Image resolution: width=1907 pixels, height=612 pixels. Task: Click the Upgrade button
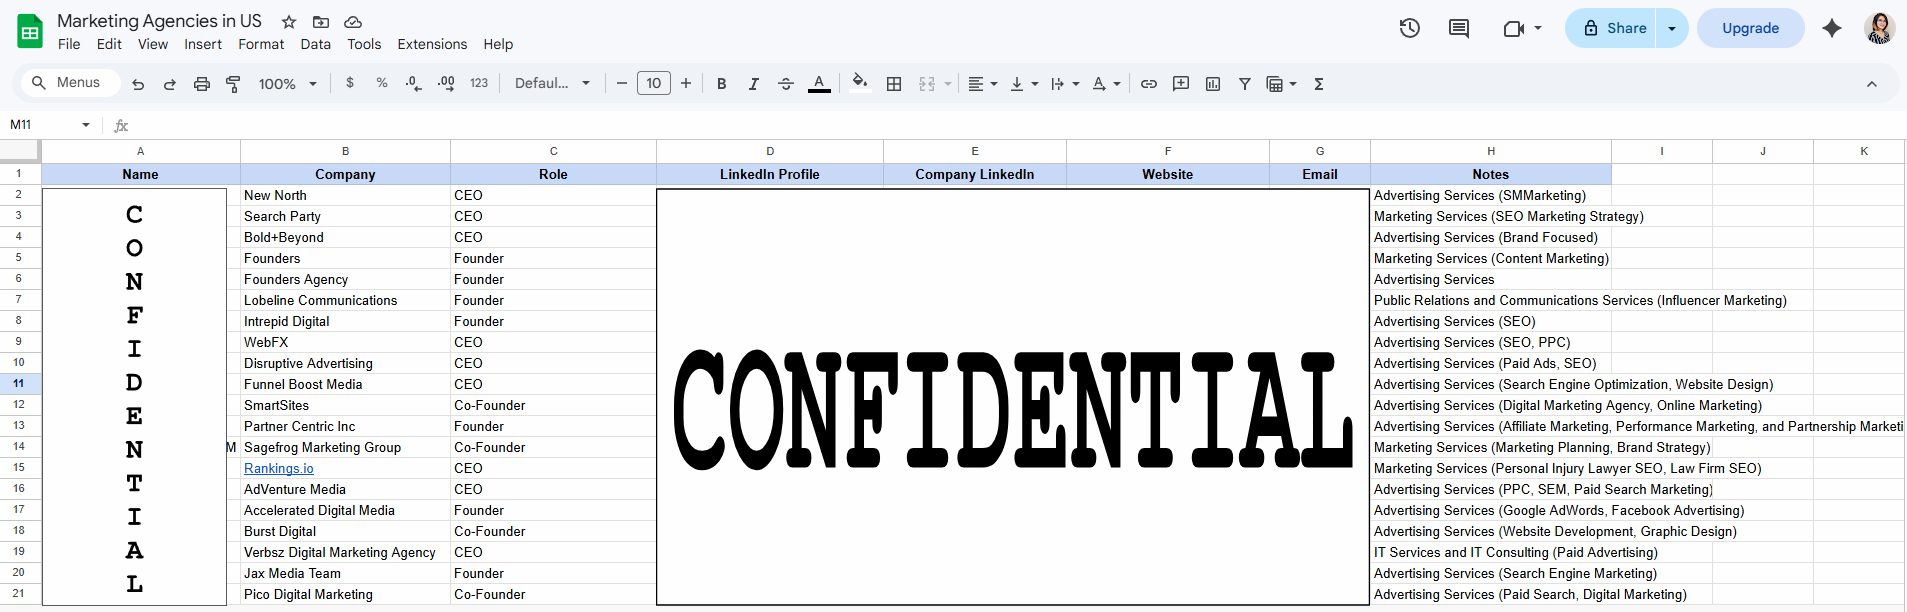point(1750,28)
